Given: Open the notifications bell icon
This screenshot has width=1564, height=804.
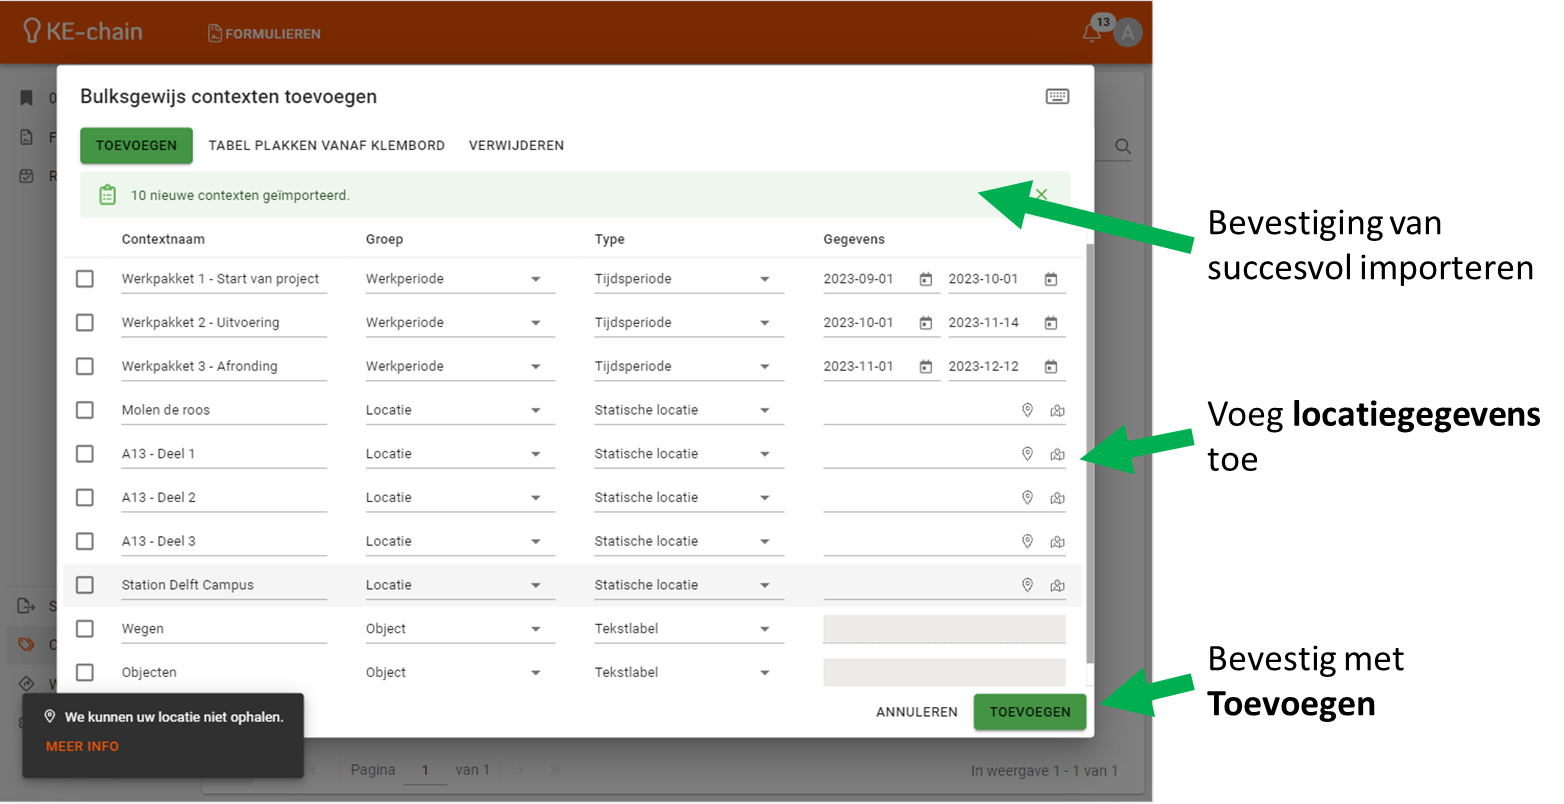Looking at the screenshot, I should coord(1092,33).
